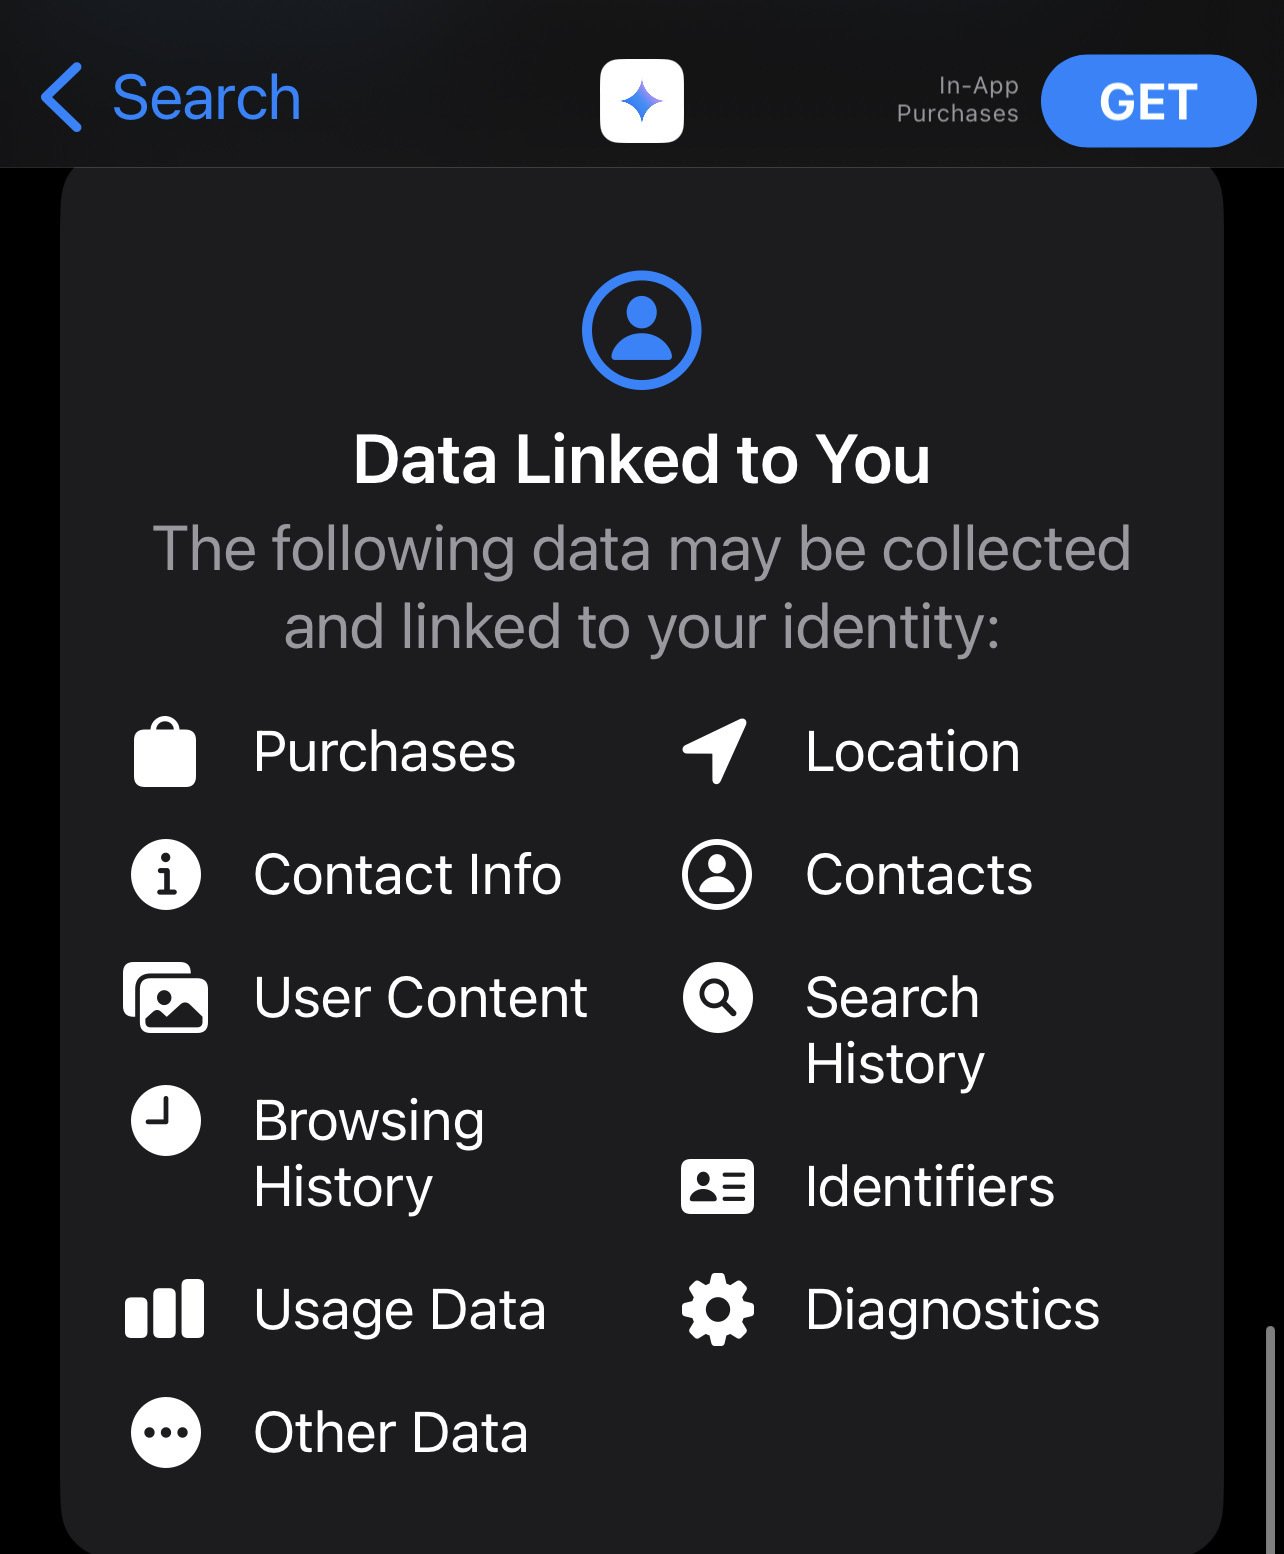
Task: Tap the Identifiers ID card icon
Action: click(717, 1186)
